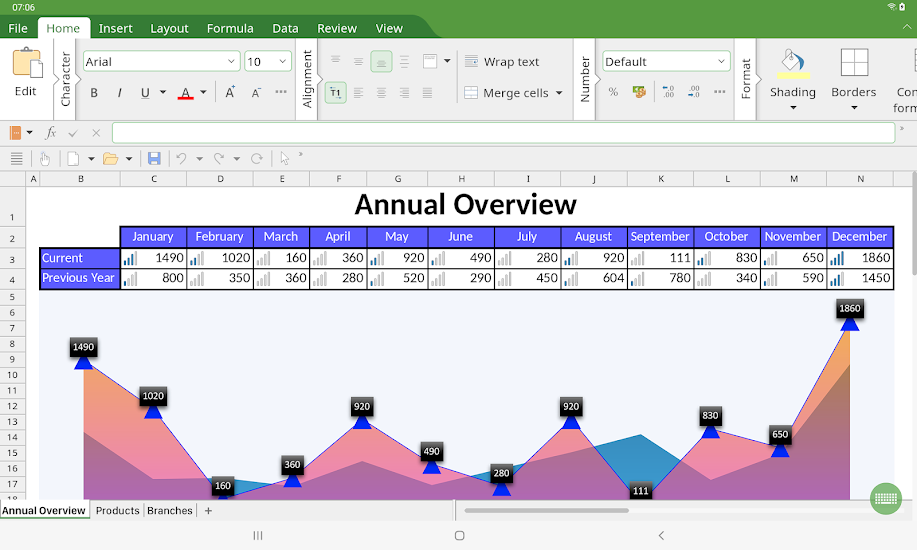
Task: Click the increase font size icon
Action: 230,92
